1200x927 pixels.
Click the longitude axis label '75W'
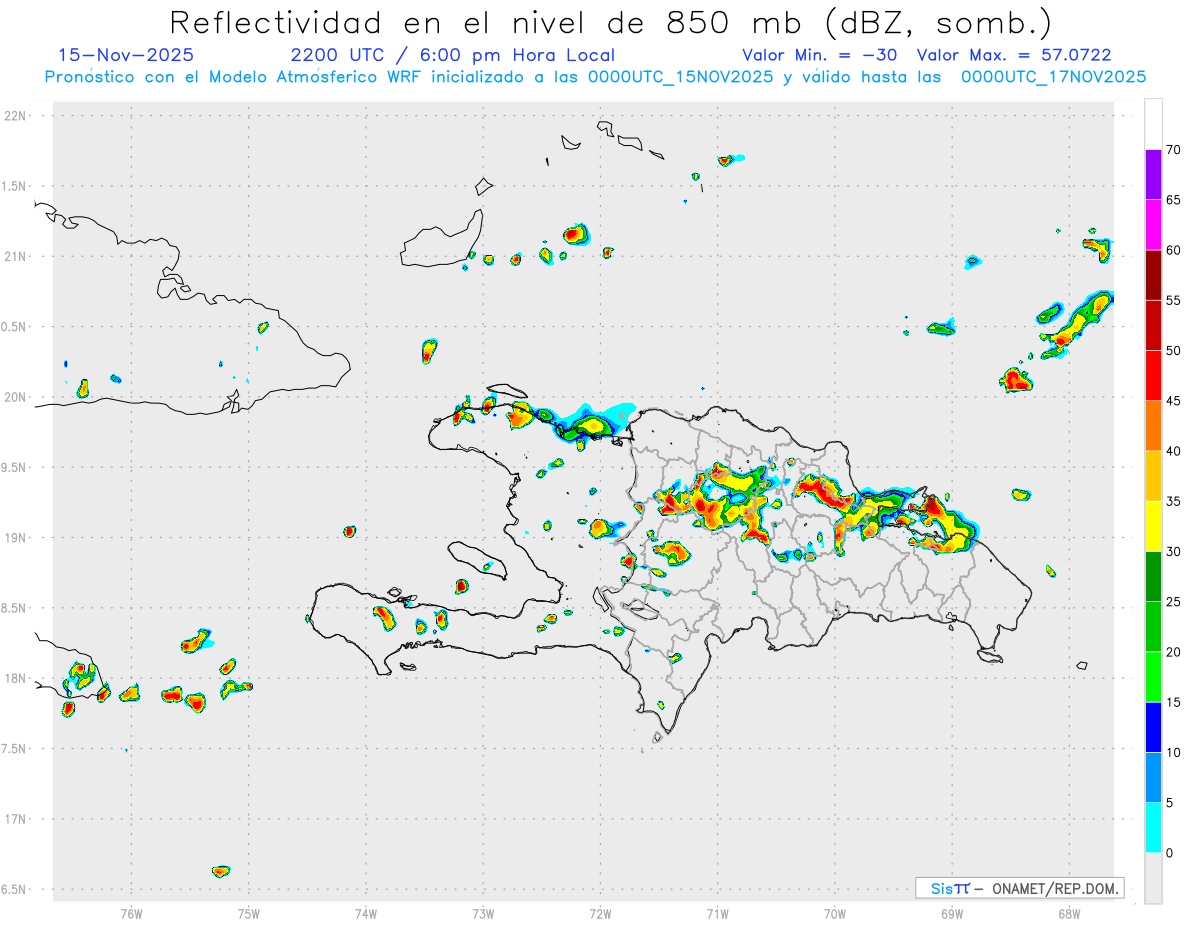click(x=249, y=913)
